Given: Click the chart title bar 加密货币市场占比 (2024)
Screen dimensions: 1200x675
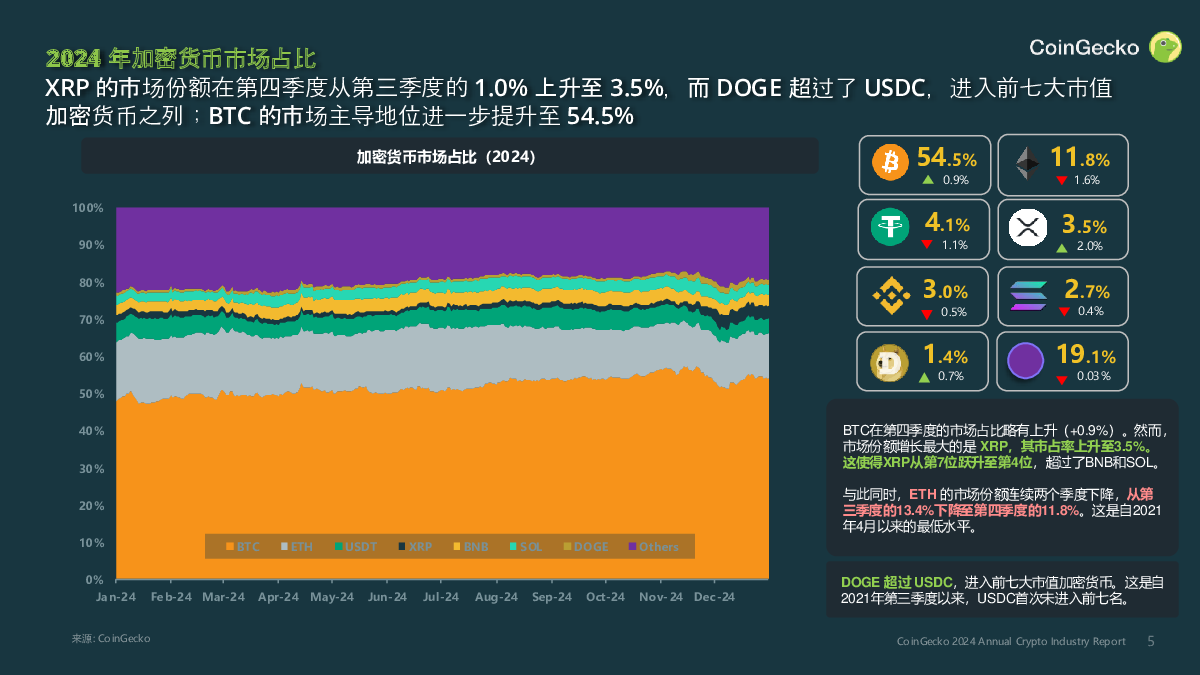Looking at the screenshot, I should tap(449, 157).
